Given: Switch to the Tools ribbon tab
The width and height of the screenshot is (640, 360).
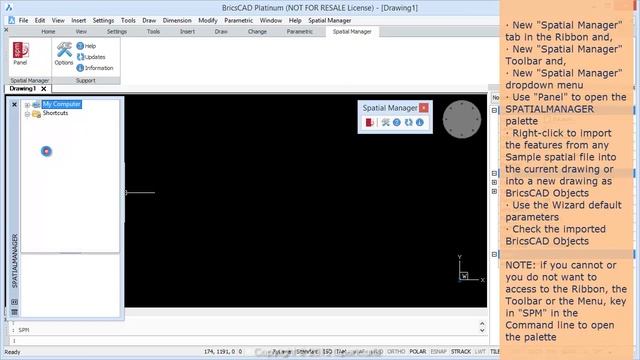Looking at the screenshot, I should coord(153,31).
